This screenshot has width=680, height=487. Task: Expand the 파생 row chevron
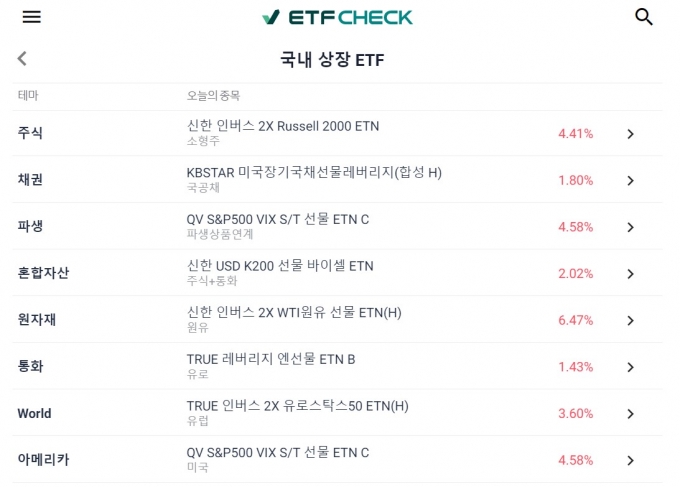point(631,227)
